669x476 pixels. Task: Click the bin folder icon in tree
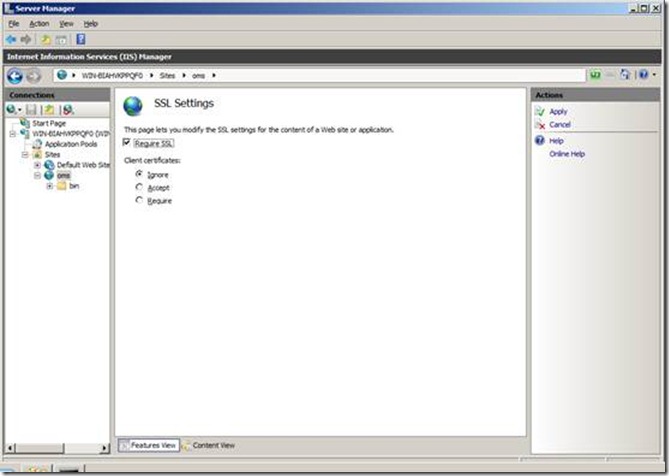coord(62,186)
